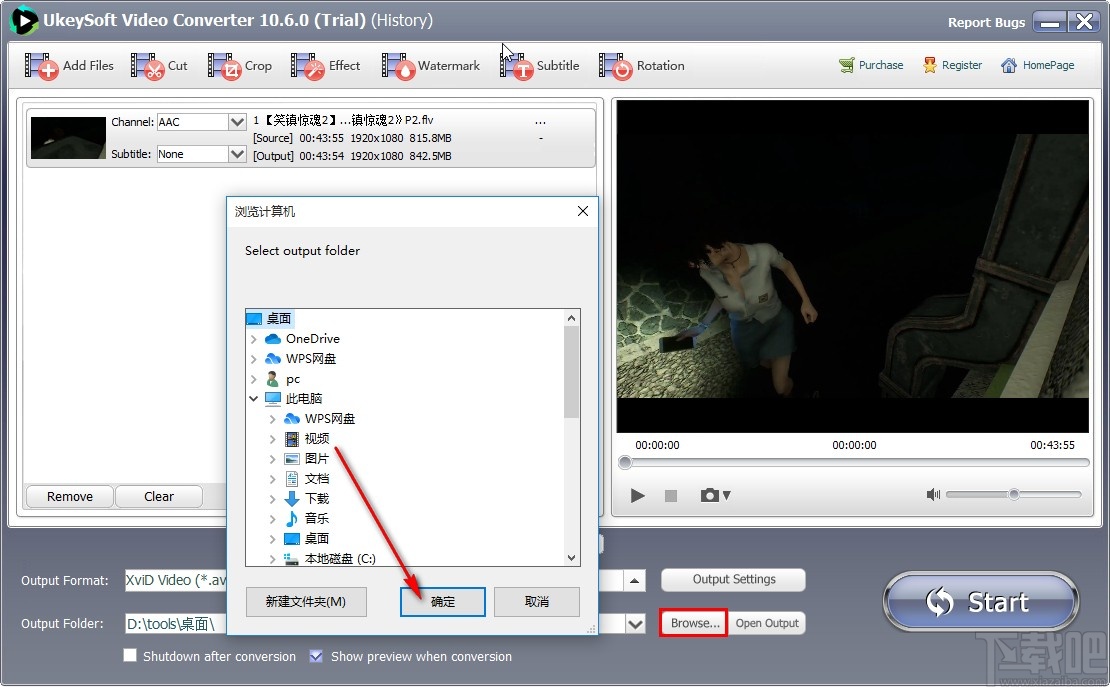Collapse the 此电脑 node

[253, 399]
